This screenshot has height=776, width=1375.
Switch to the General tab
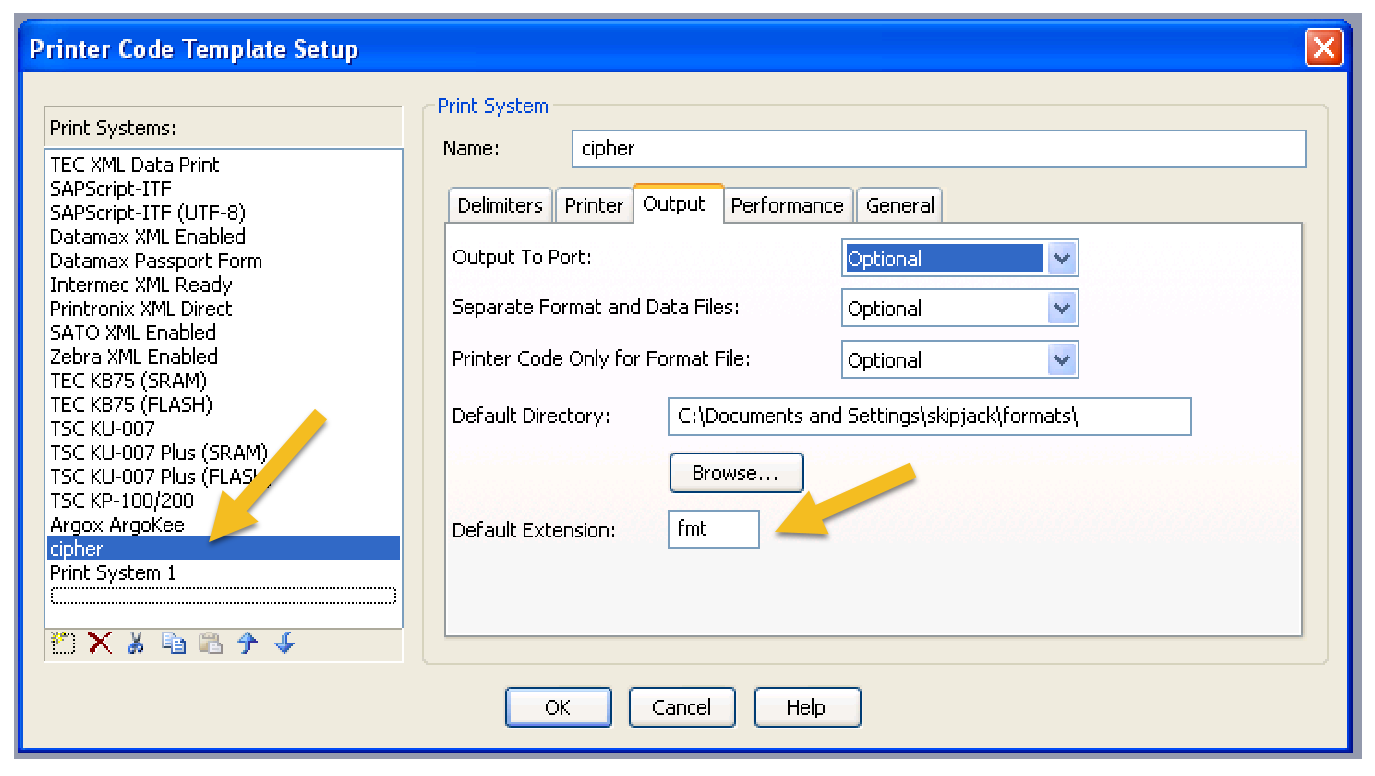(x=899, y=205)
